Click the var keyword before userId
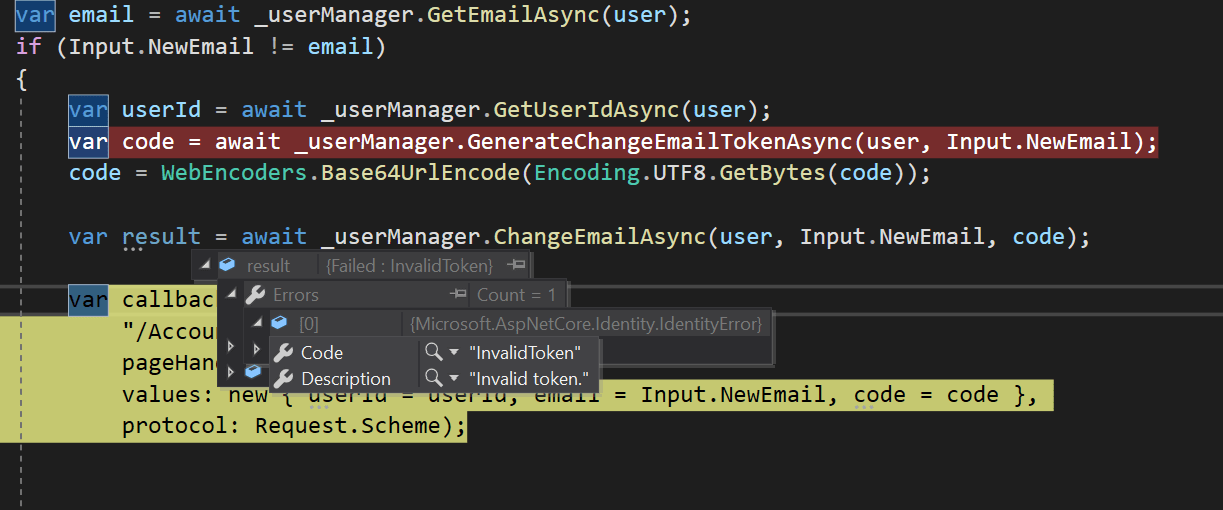 click(88, 110)
